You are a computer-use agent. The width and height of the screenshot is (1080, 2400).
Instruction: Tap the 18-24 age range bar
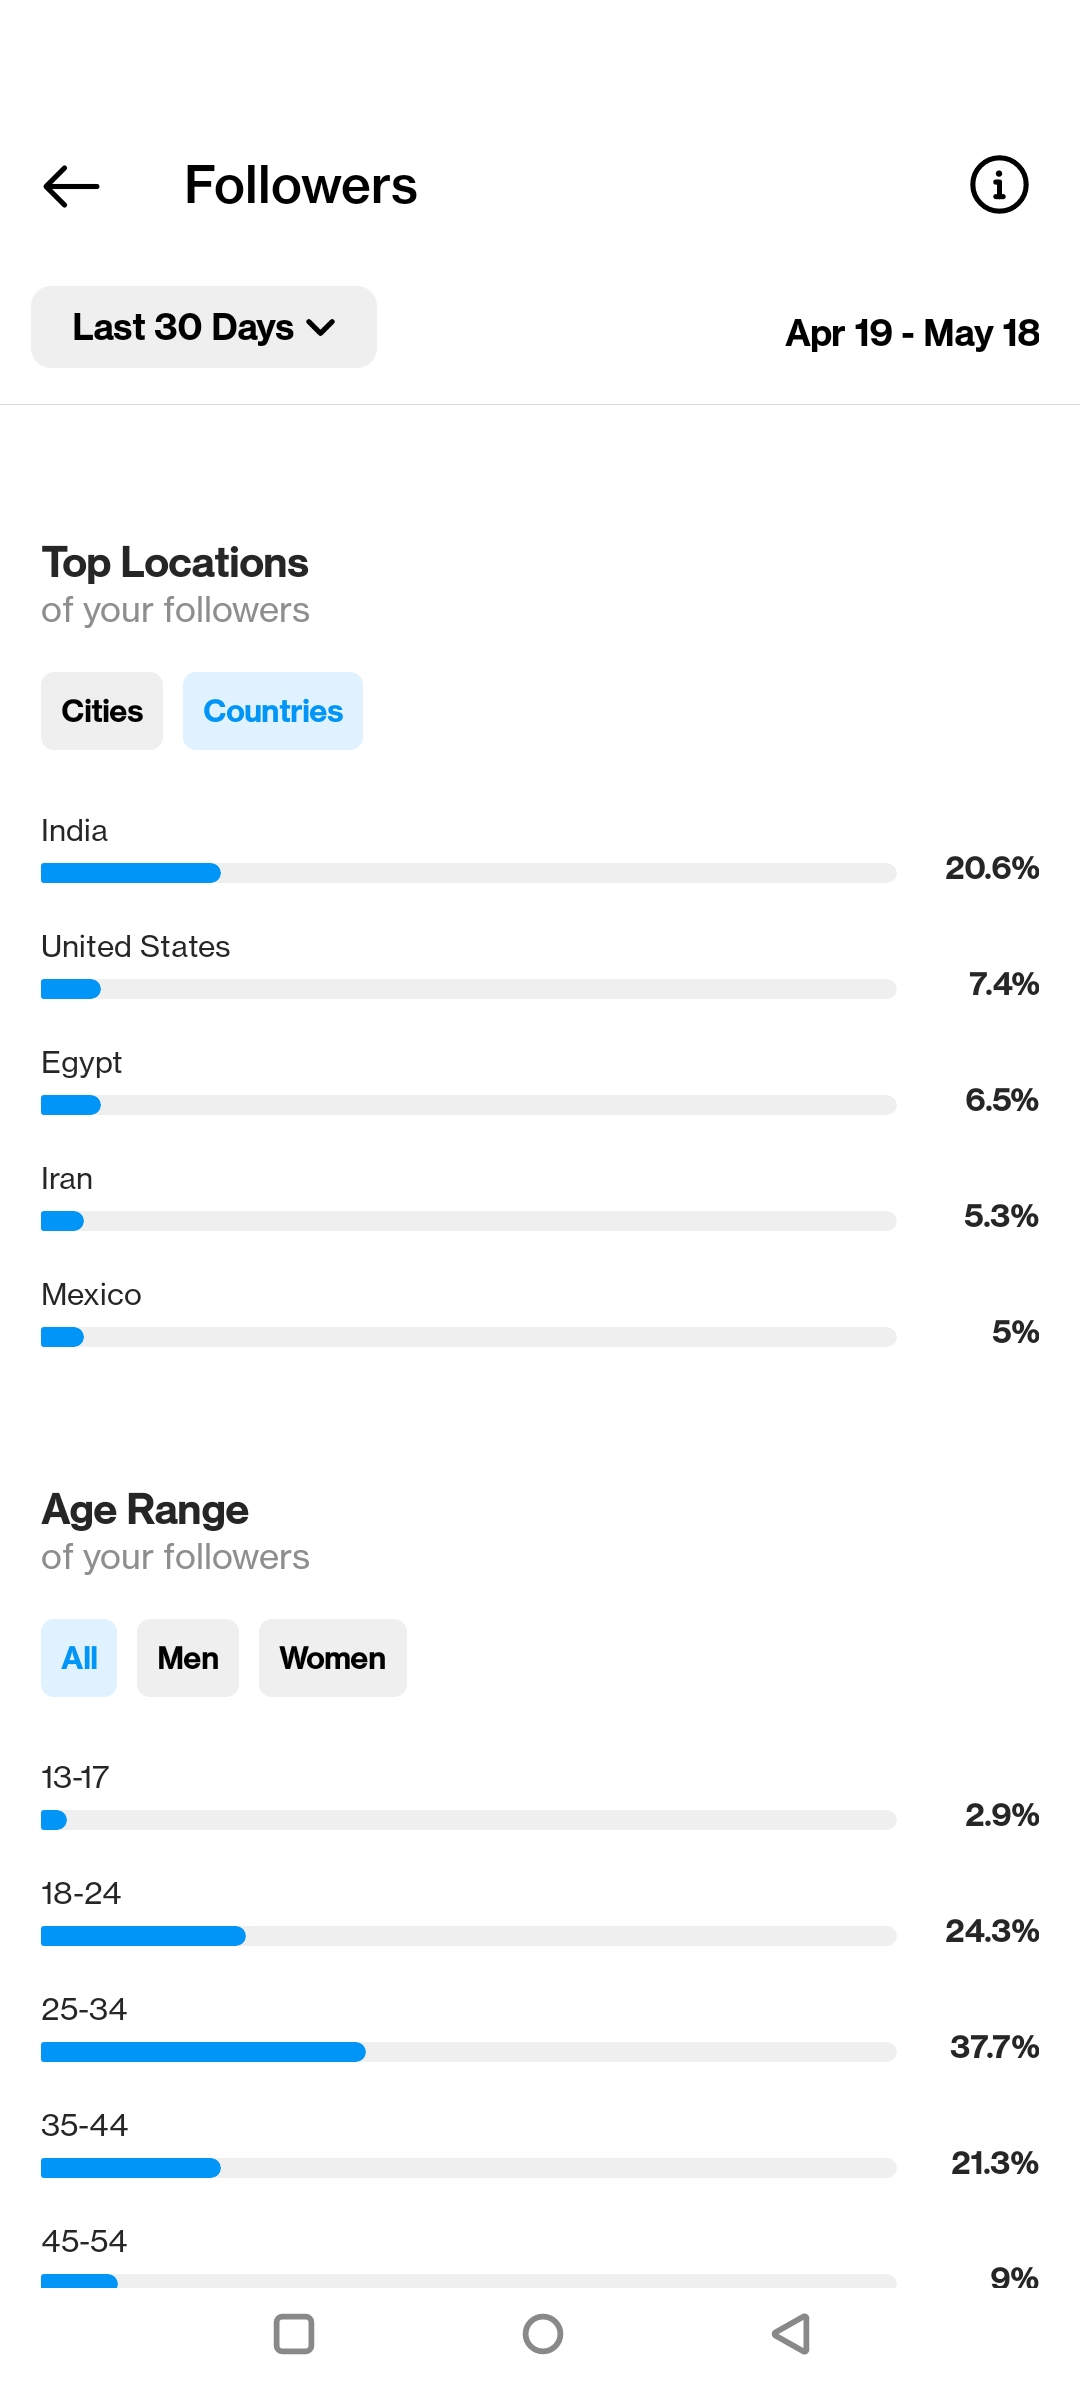tap(469, 1936)
